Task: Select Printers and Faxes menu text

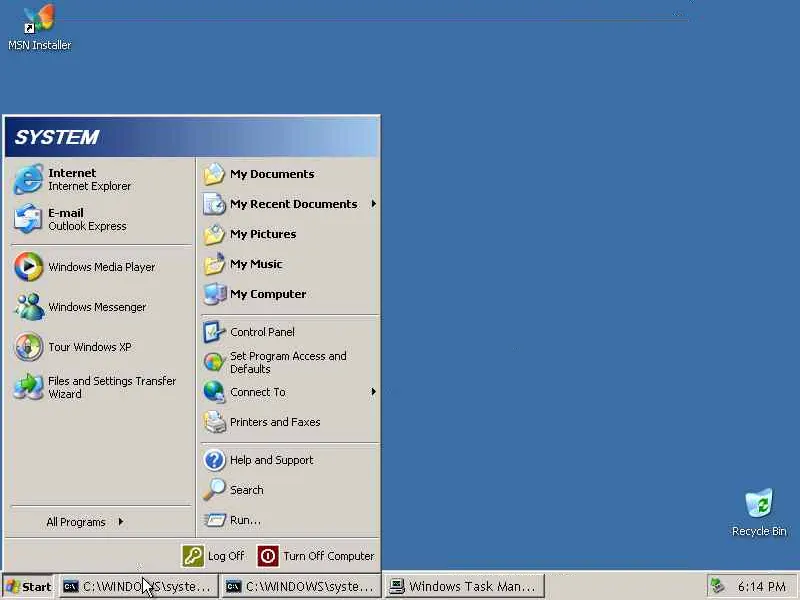Action: [x=275, y=422]
